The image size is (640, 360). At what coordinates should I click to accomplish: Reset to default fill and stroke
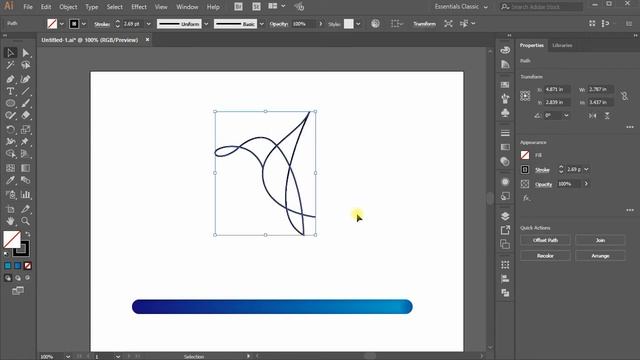pos(6,254)
